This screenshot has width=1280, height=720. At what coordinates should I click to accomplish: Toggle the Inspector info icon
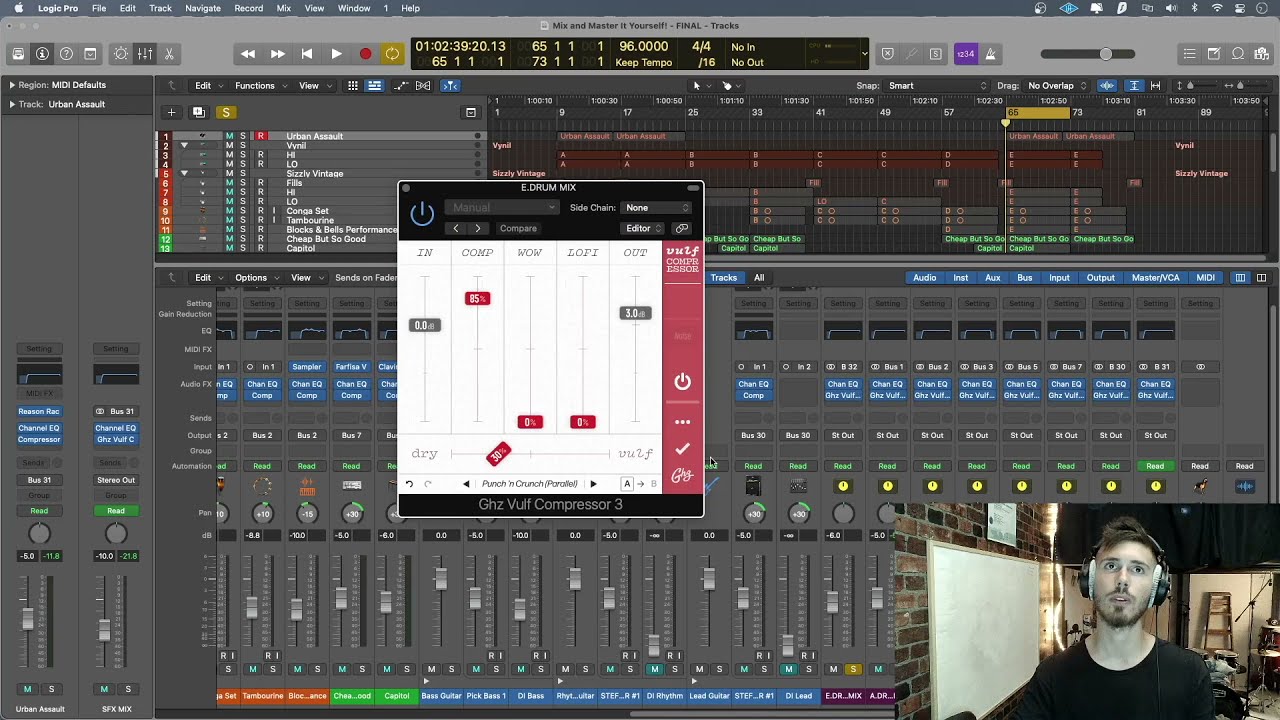[x=42, y=54]
